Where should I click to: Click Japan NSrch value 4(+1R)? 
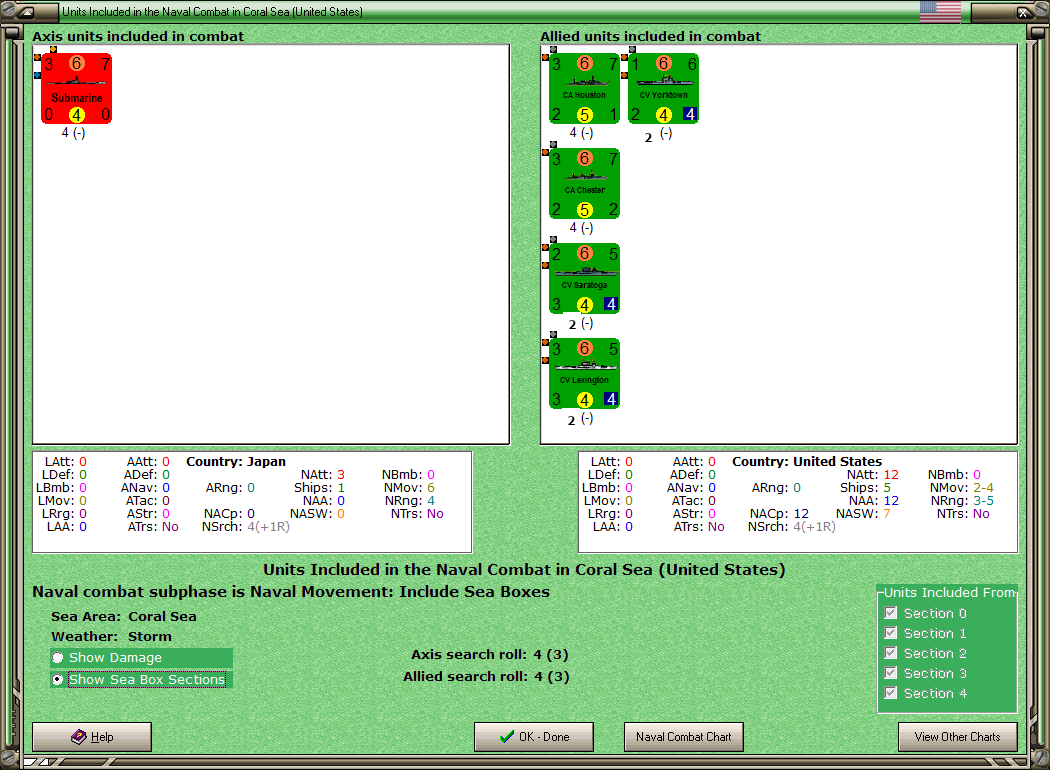click(268, 527)
